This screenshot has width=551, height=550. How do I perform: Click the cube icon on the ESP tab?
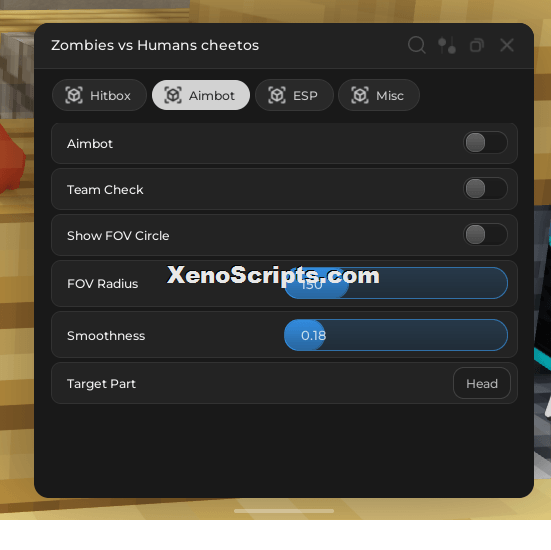[x=277, y=95]
